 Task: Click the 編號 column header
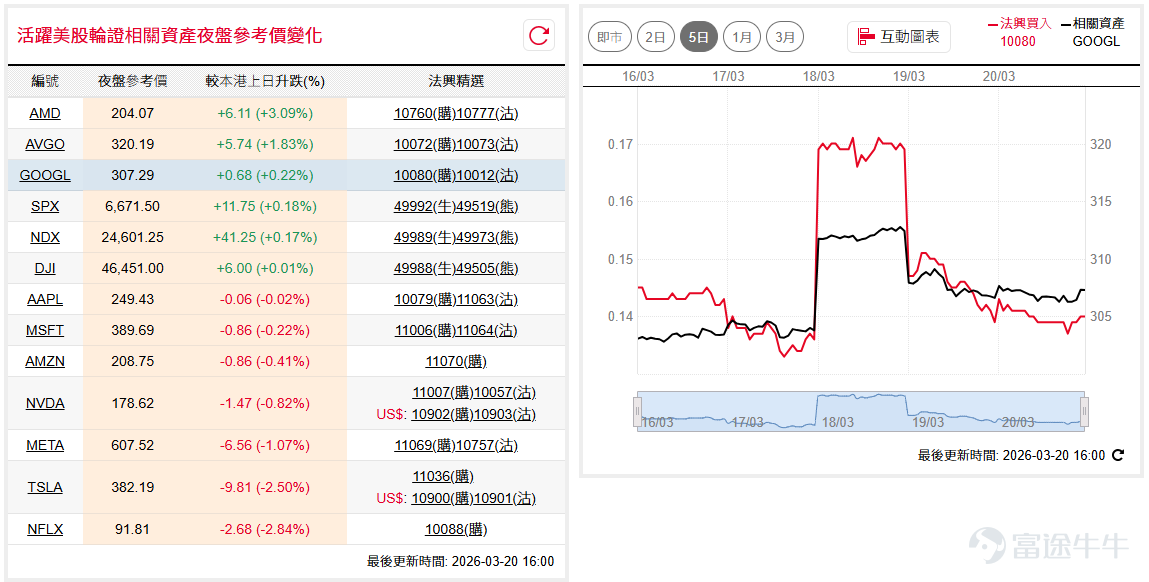(45, 81)
